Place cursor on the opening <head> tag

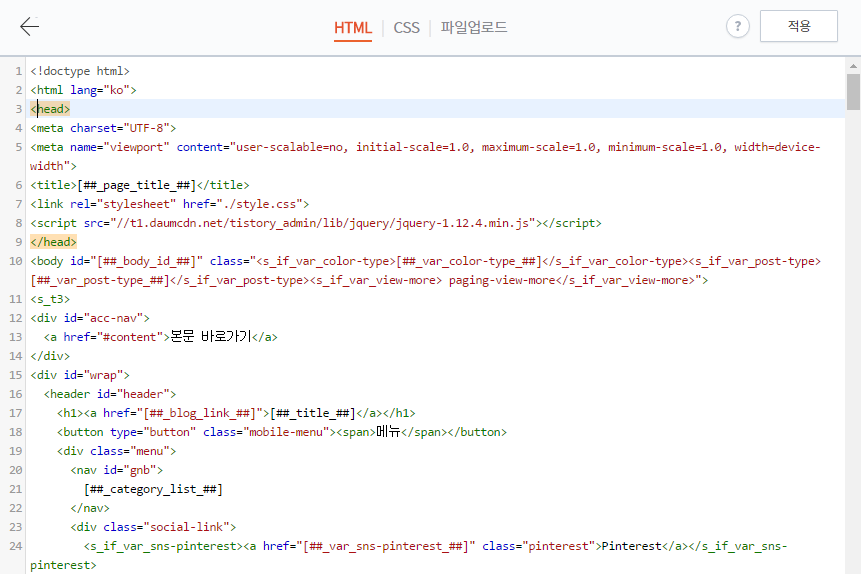tap(50, 109)
